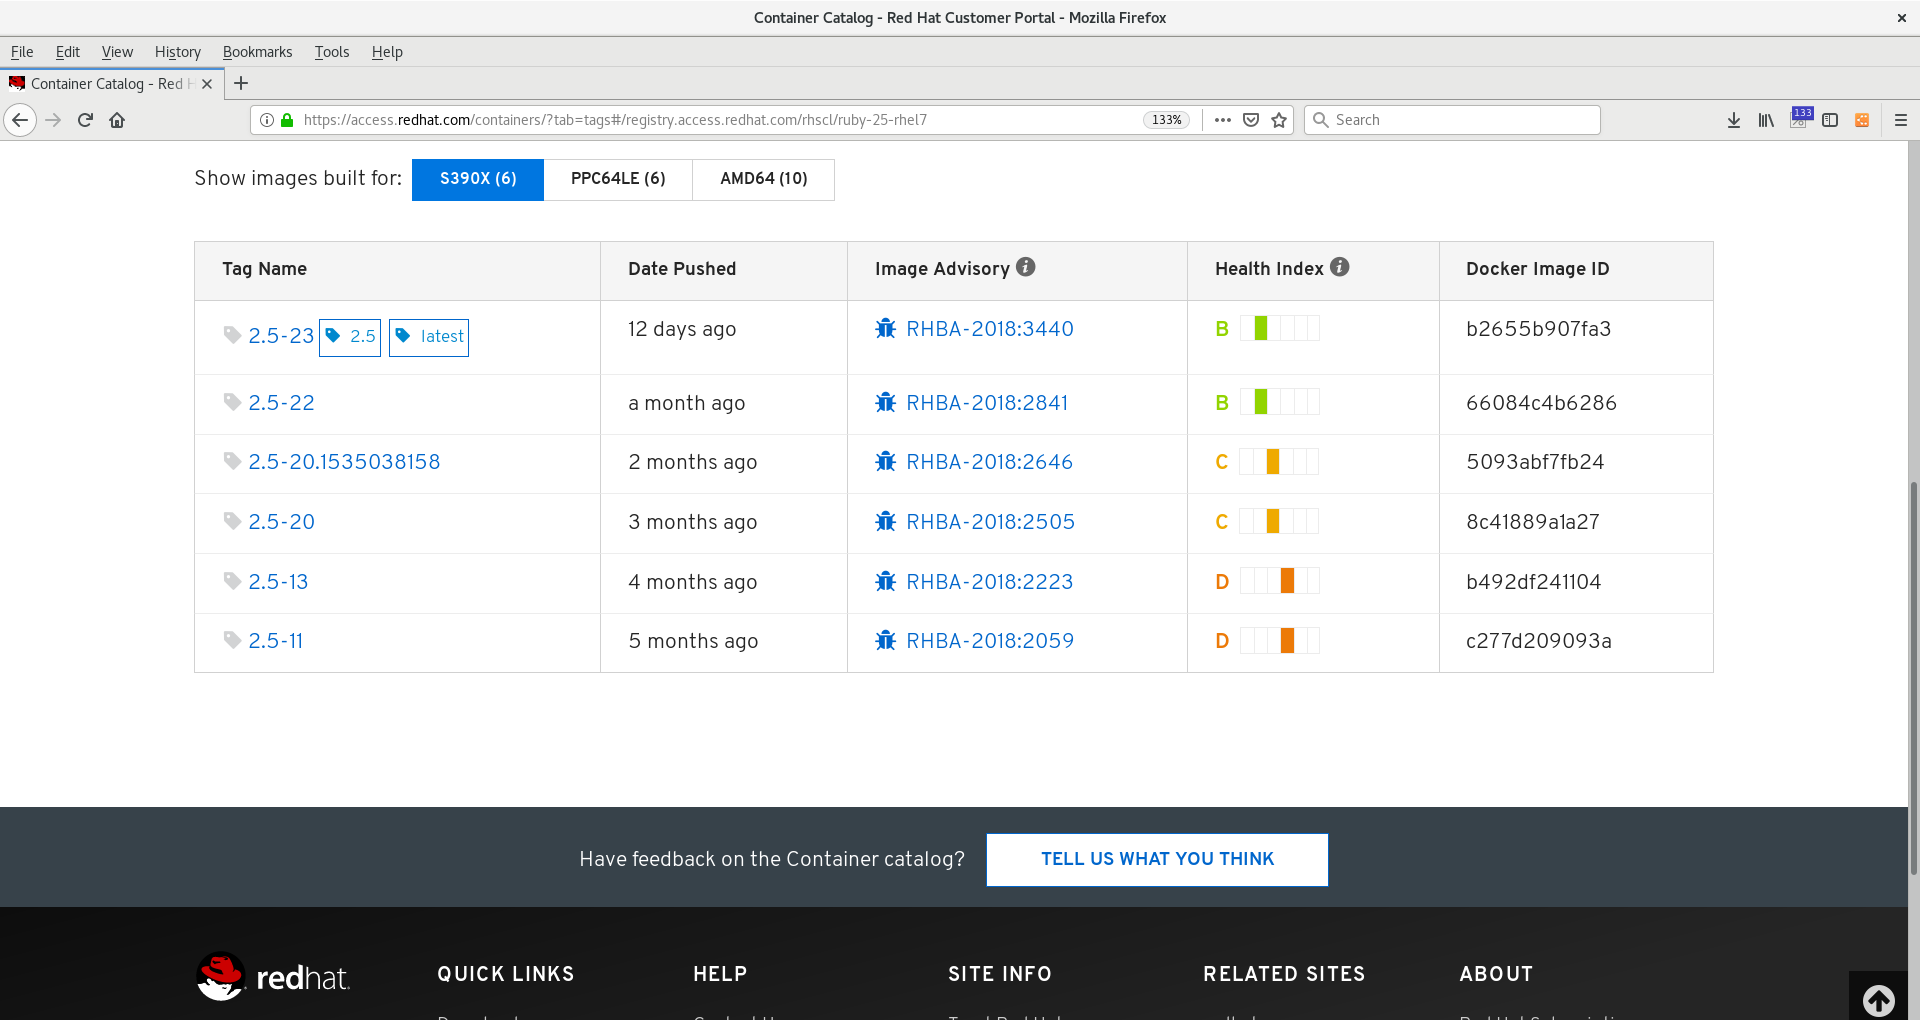Open the File menu

(22, 52)
